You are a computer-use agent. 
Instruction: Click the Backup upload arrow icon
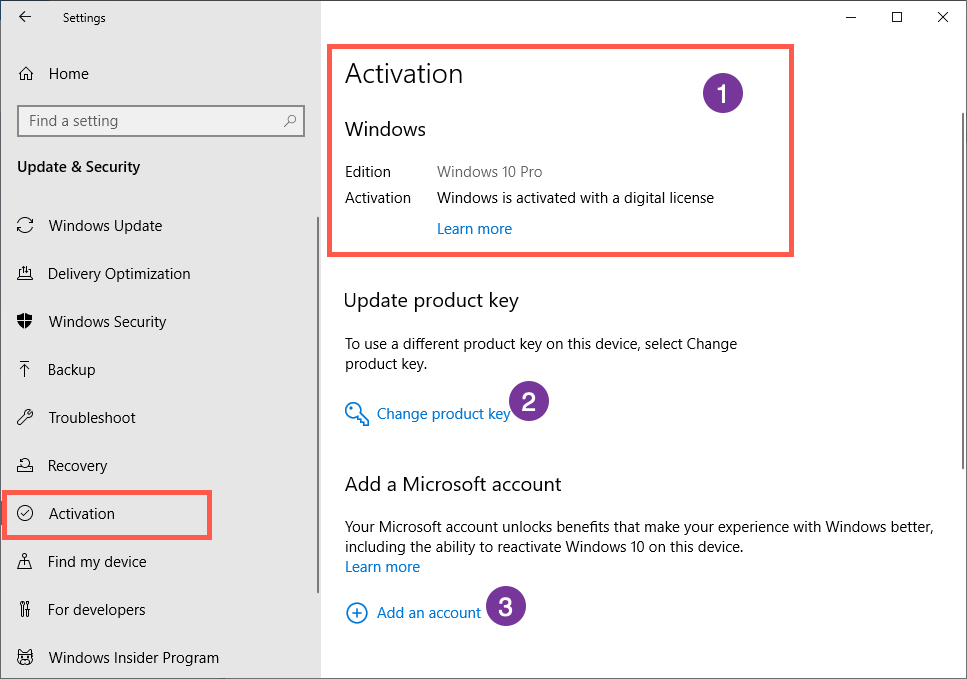tap(27, 370)
